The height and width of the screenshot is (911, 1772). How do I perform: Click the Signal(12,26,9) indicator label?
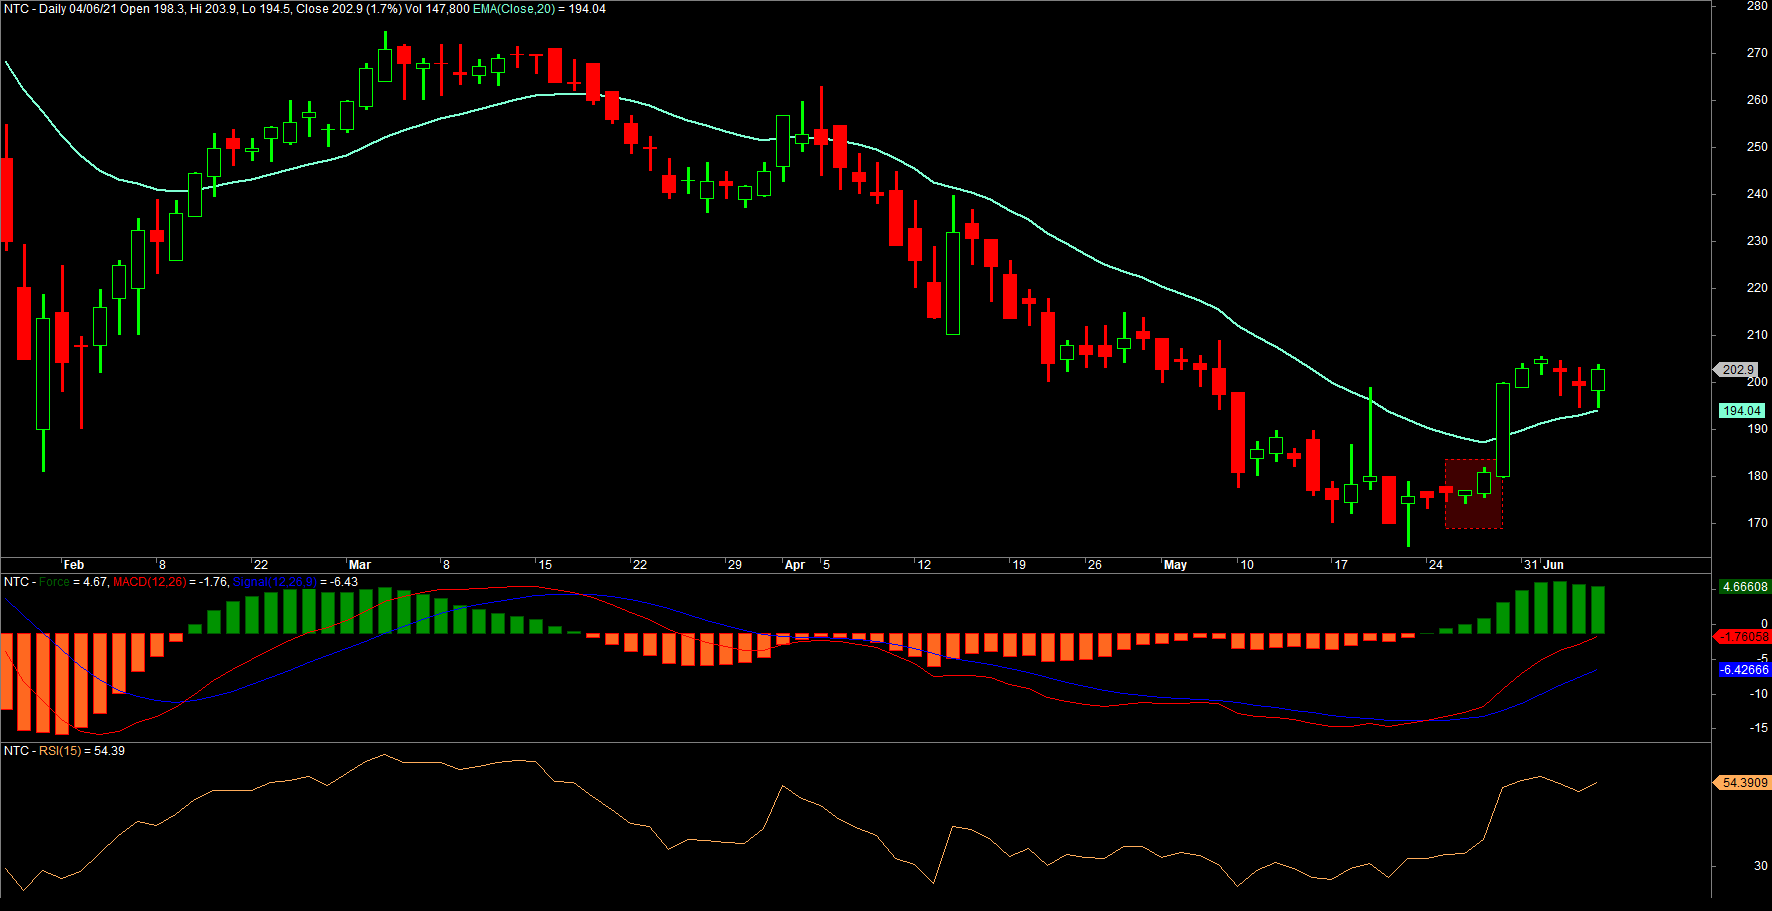pyautogui.click(x=274, y=582)
